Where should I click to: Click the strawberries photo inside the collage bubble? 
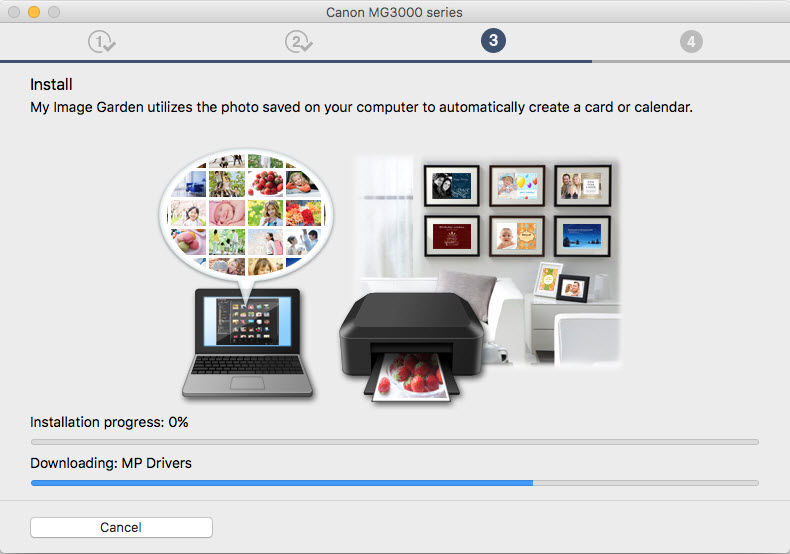click(268, 182)
